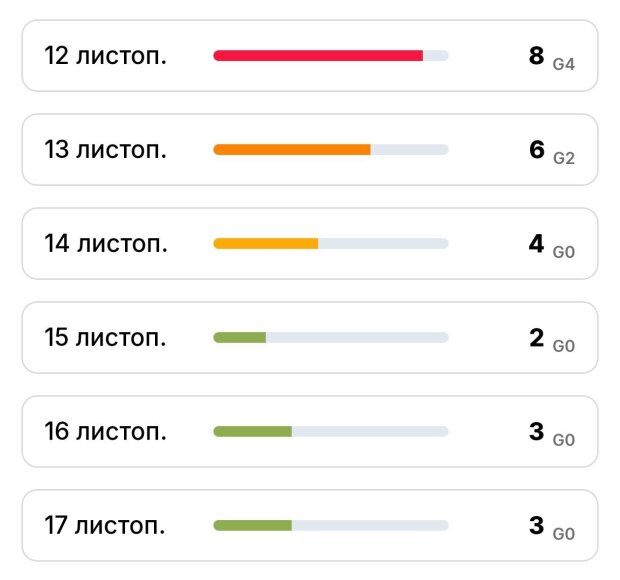Click the red bar for 12 листоп.
Image resolution: width=620 pixels, height=580 pixels.
[318, 55]
